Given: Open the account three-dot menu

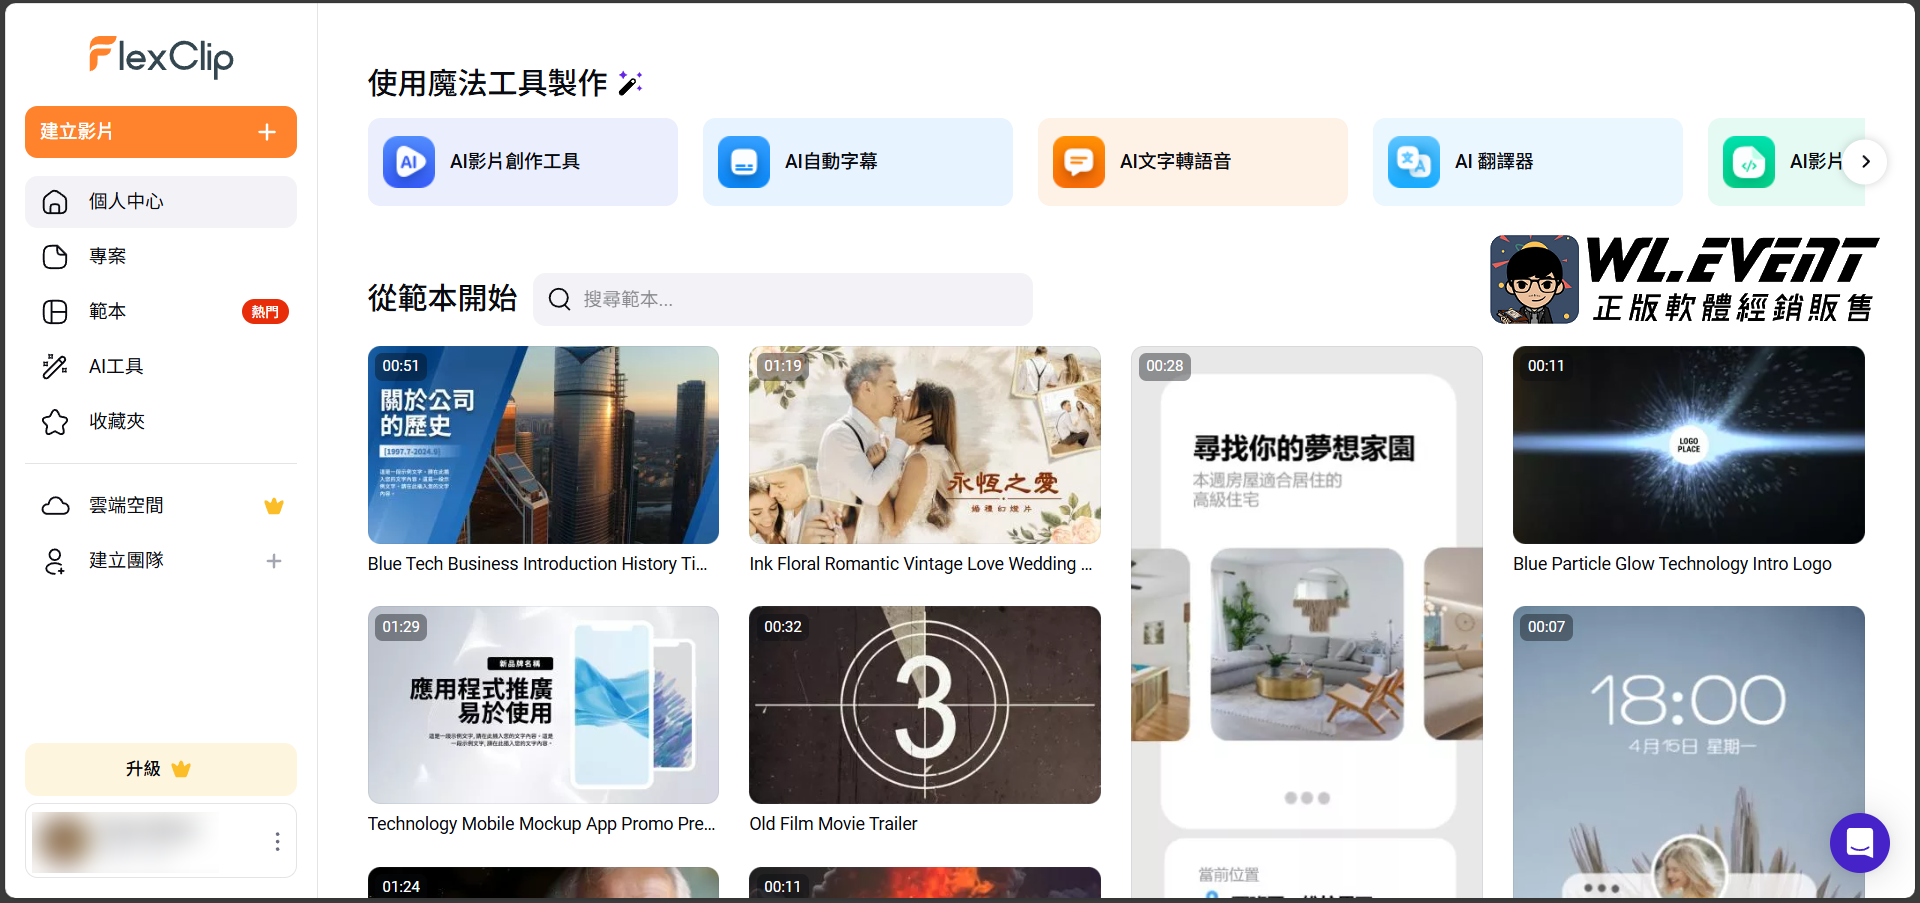Looking at the screenshot, I should 277,842.
